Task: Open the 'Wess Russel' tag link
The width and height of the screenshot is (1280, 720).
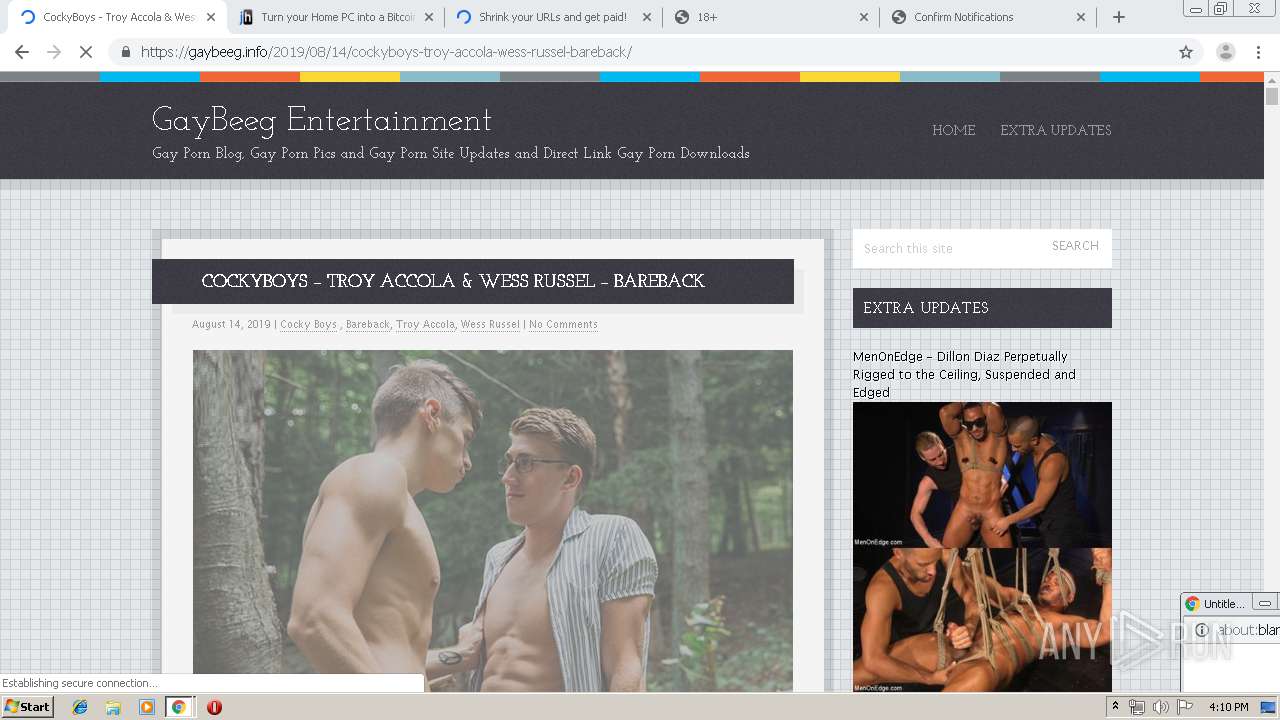Action: (490, 325)
